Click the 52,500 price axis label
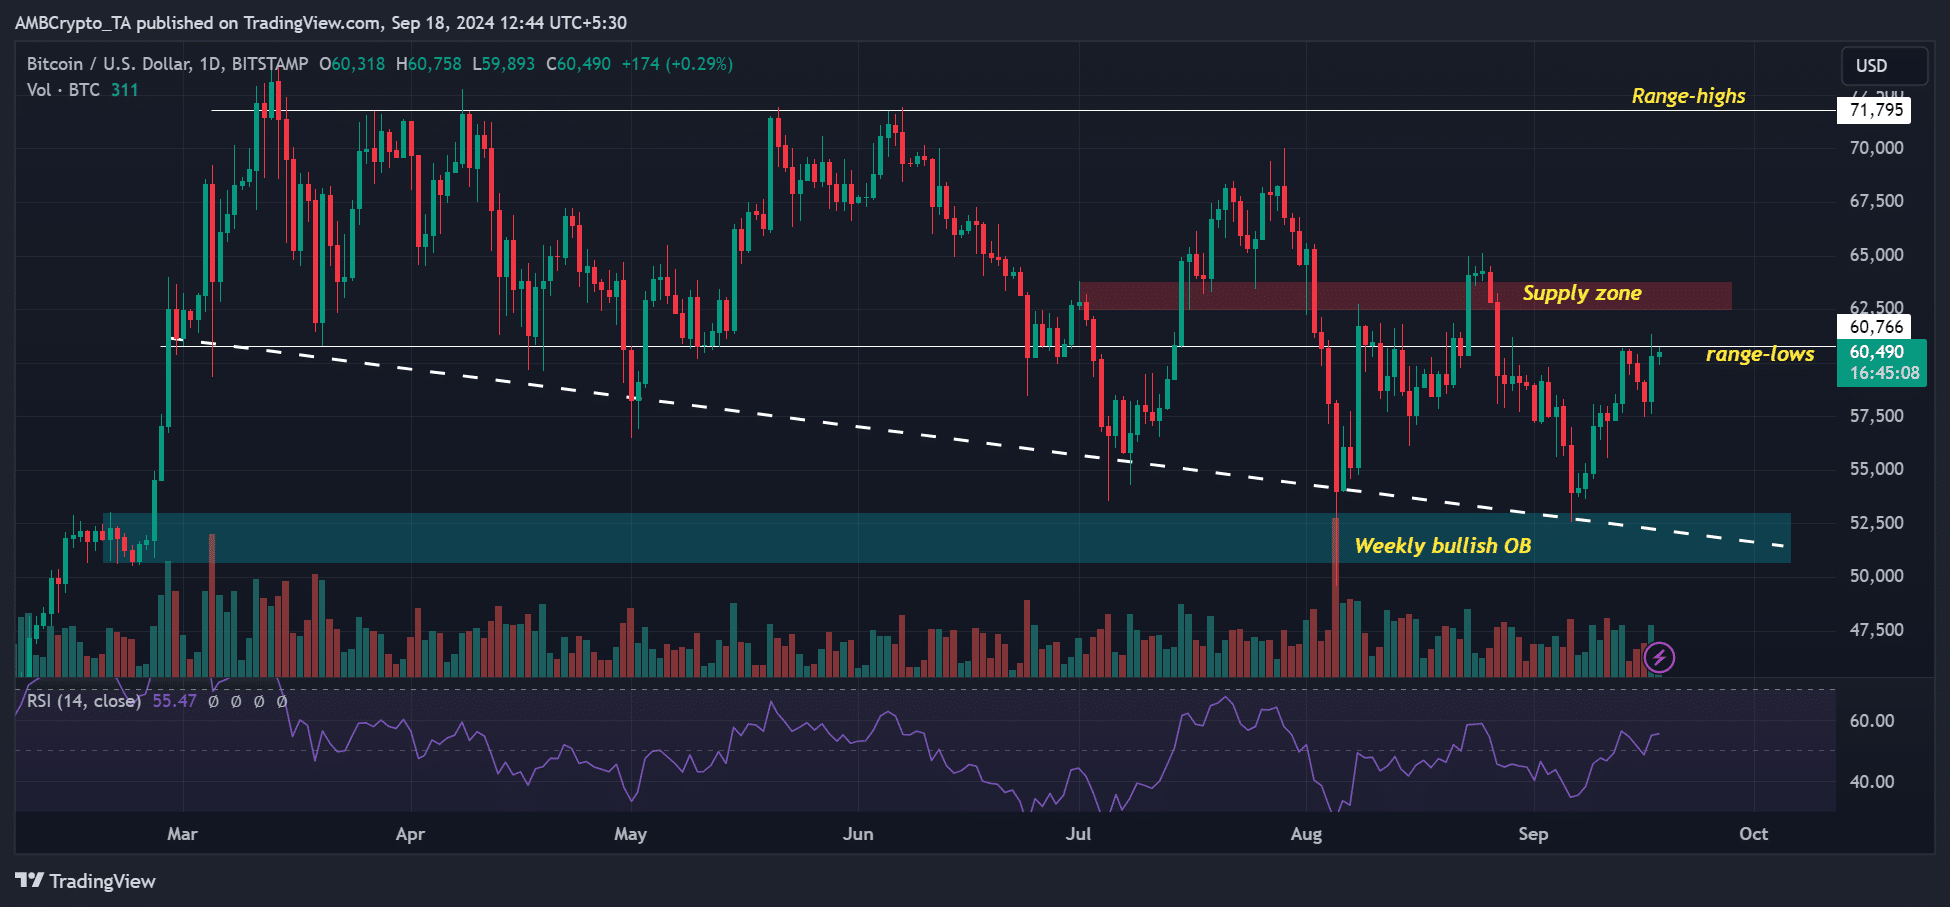 tap(1877, 523)
